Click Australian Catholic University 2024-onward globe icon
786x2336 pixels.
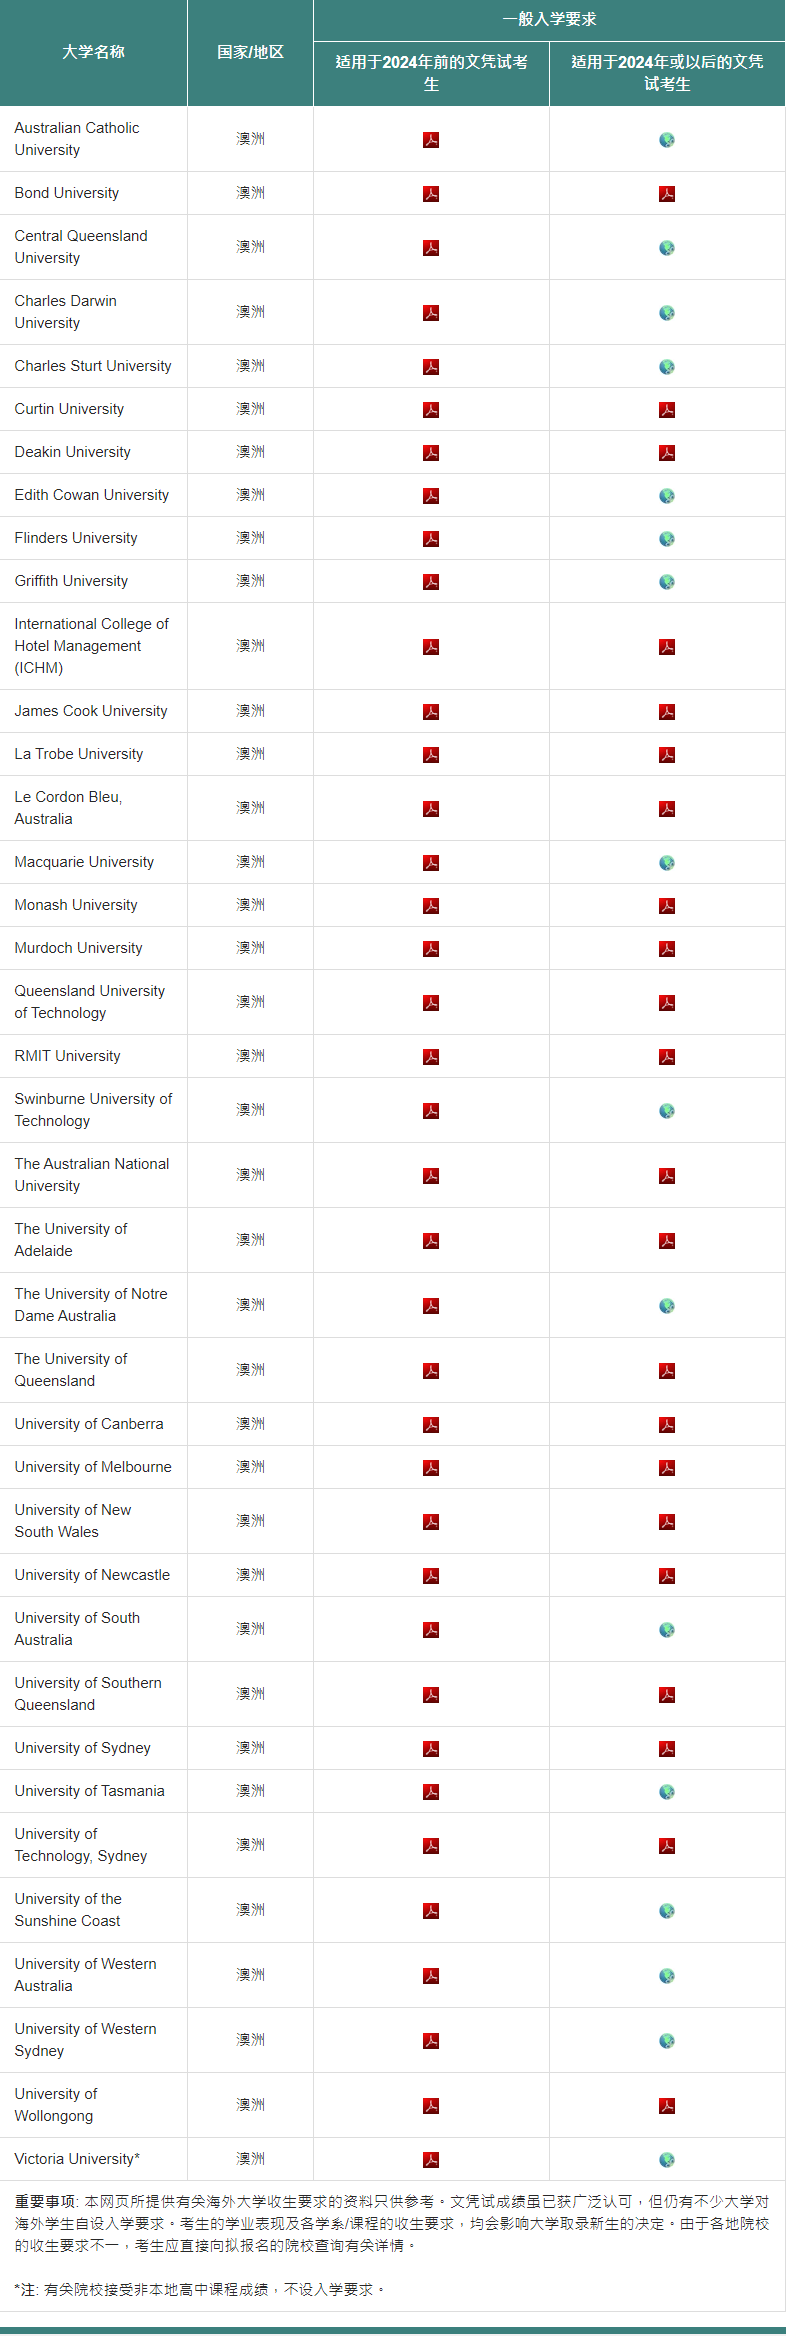pos(667,140)
